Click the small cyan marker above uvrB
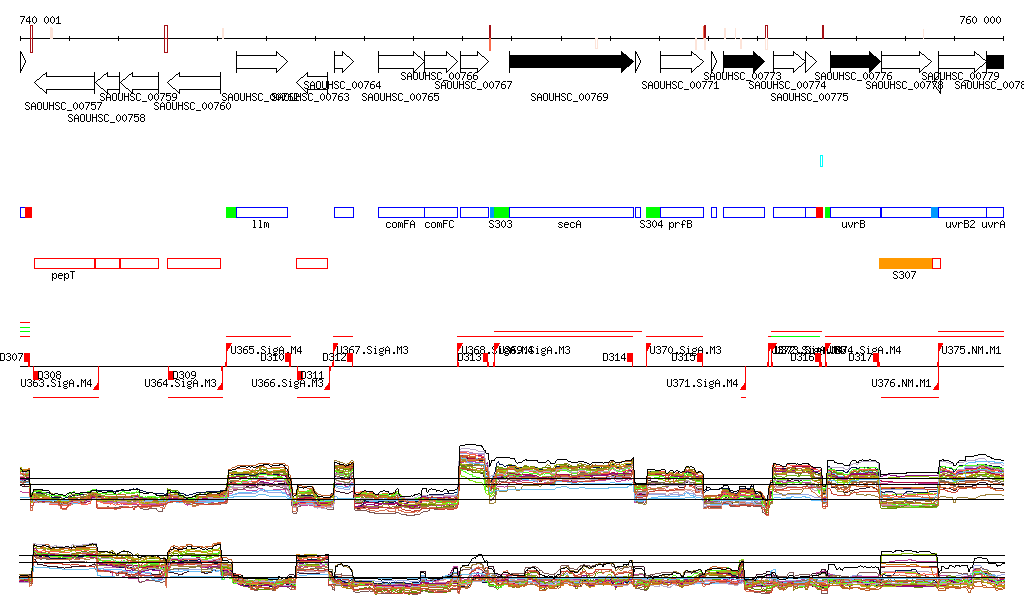 [x=822, y=161]
